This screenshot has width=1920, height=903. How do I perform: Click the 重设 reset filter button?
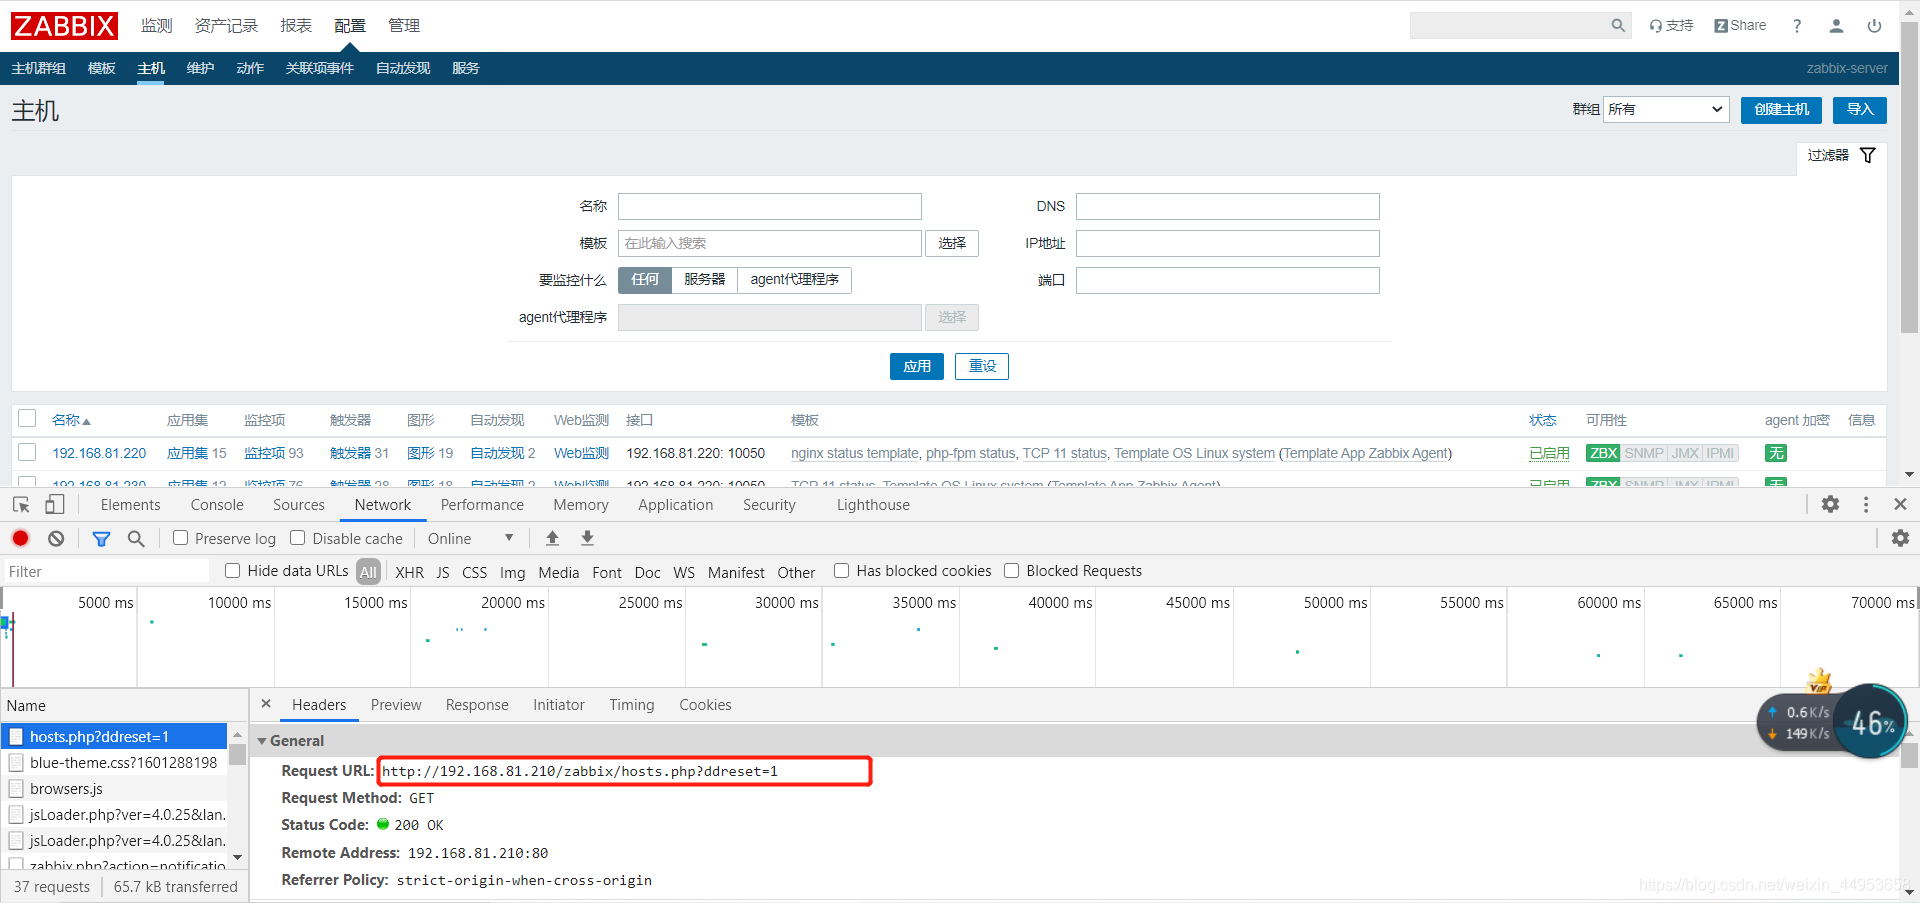[x=982, y=366]
